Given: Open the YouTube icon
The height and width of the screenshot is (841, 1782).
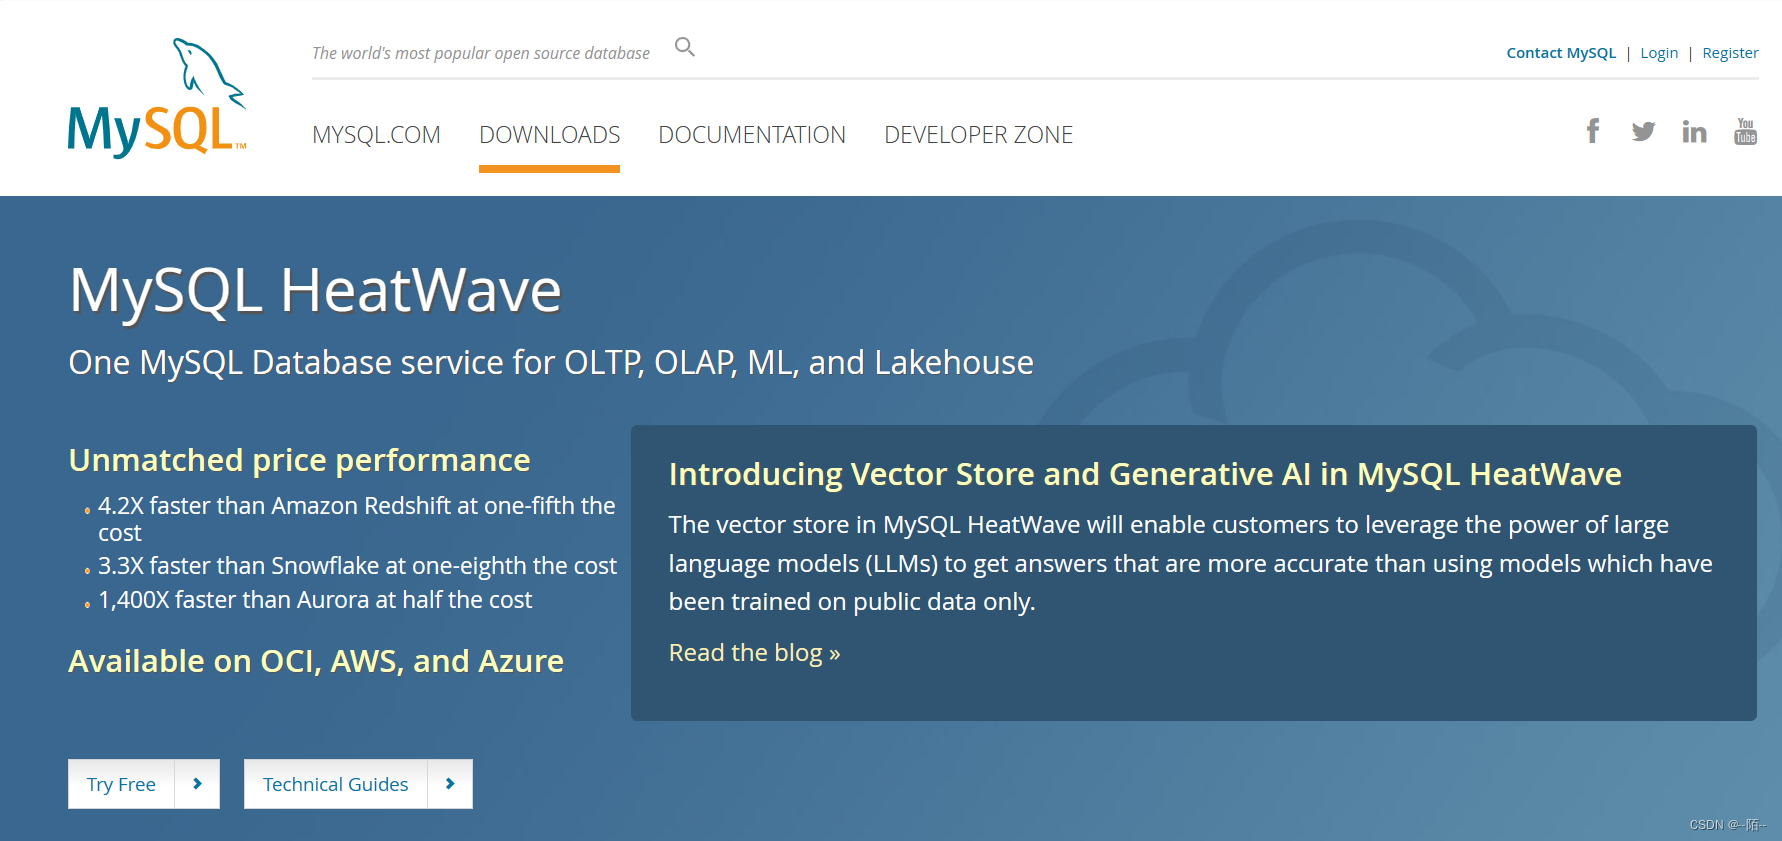Looking at the screenshot, I should (x=1745, y=131).
